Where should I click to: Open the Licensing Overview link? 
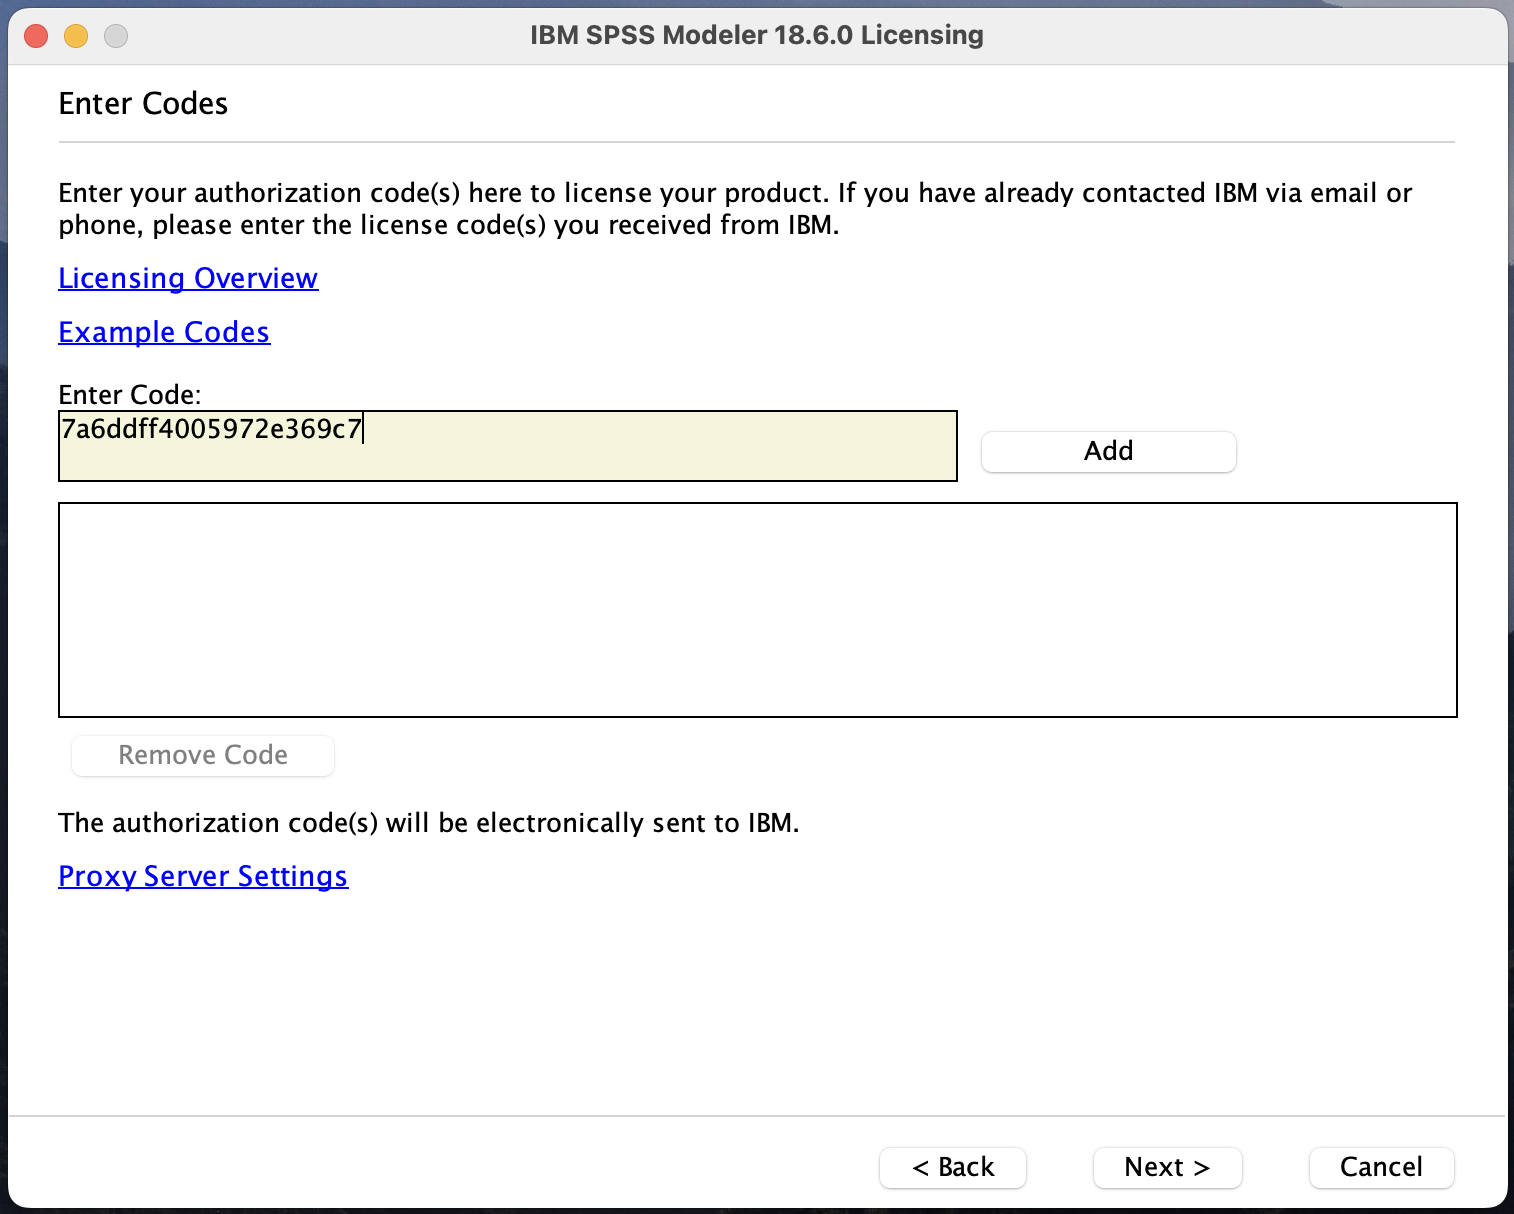188,278
